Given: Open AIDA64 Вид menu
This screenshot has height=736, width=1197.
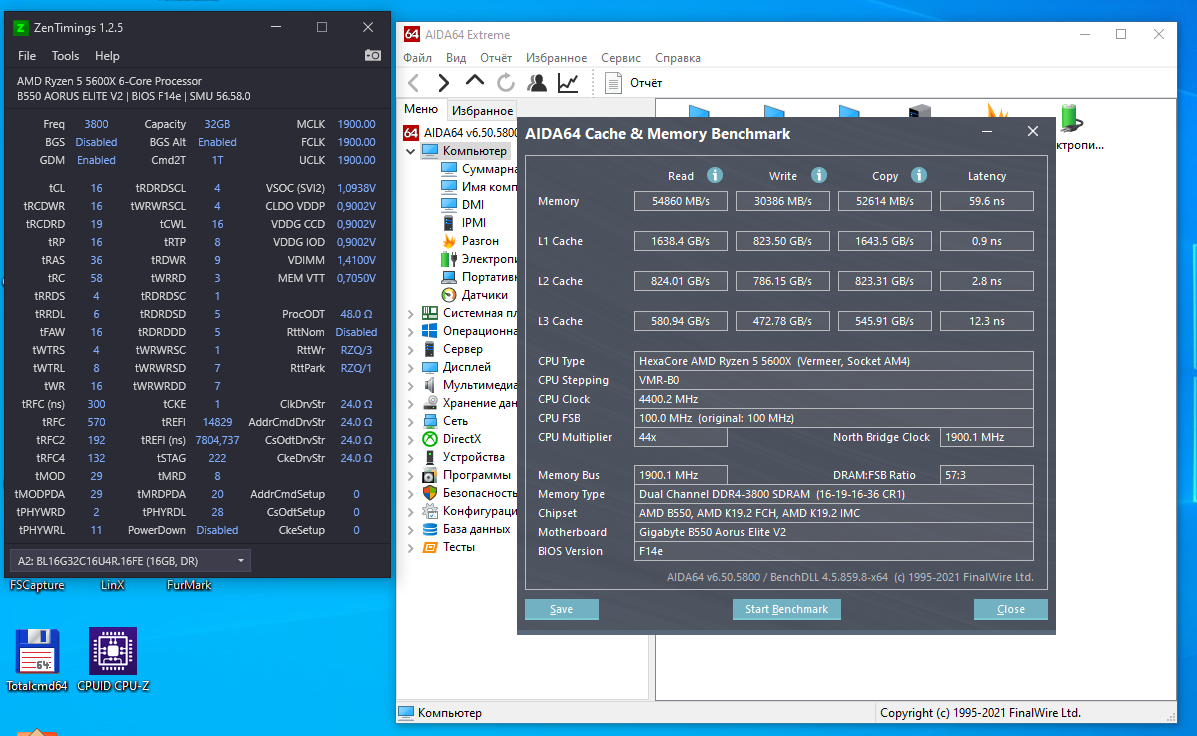Looking at the screenshot, I should [456, 58].
